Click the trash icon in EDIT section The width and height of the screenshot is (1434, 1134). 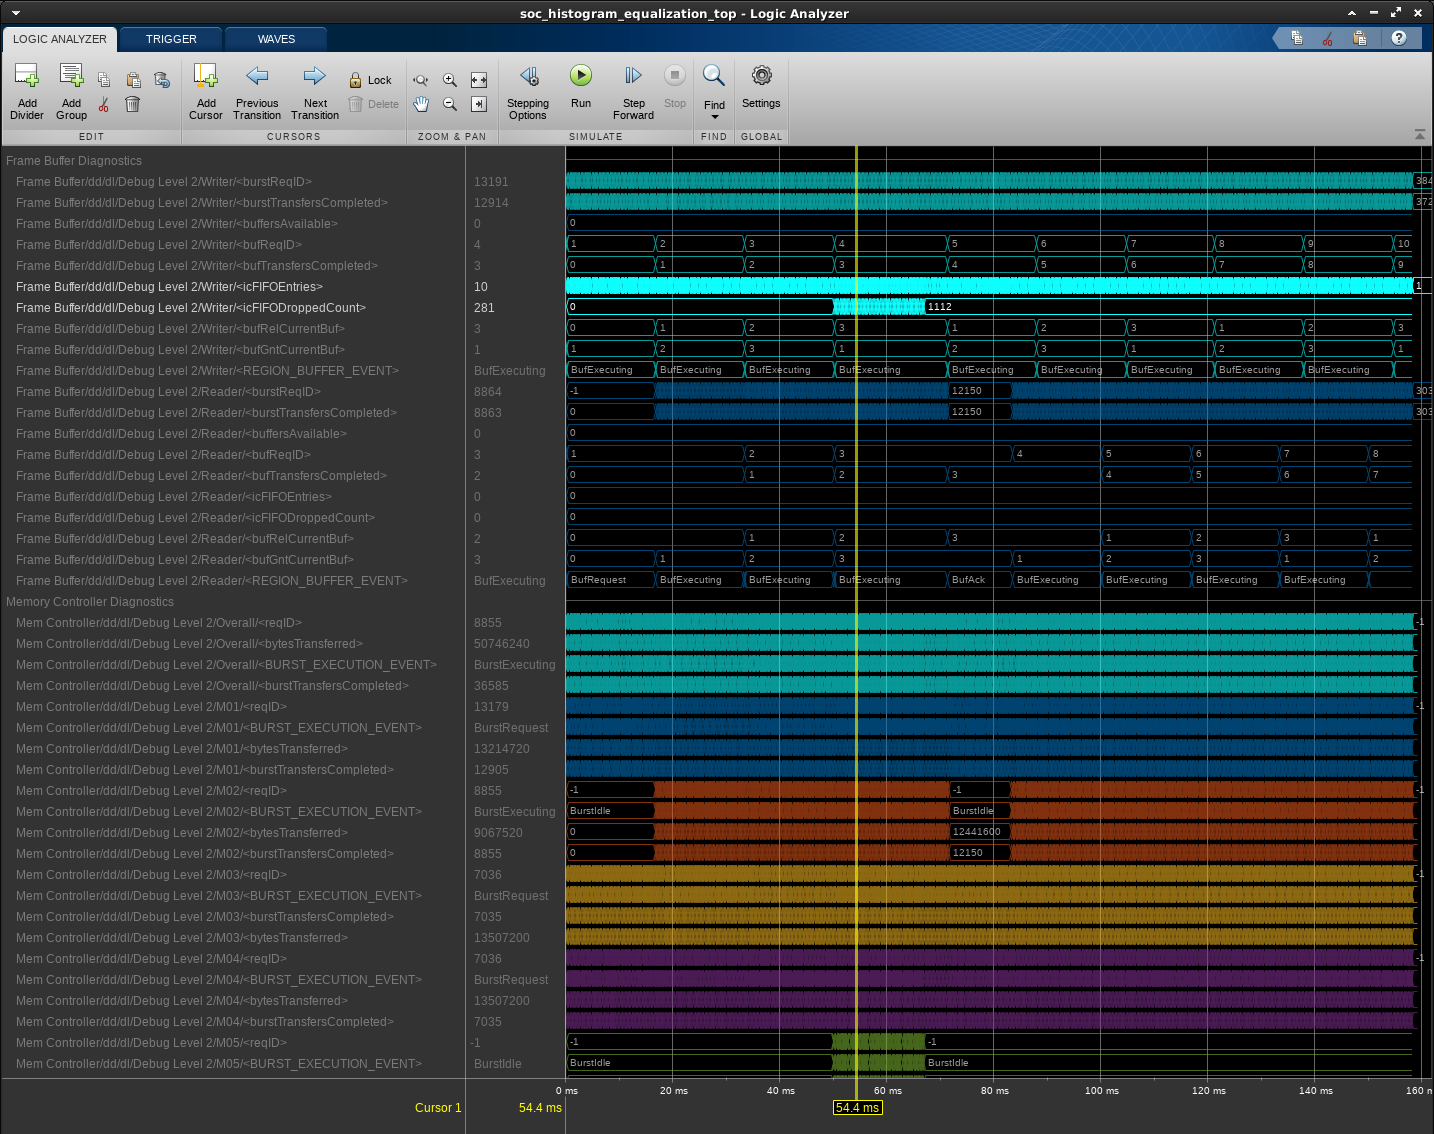click(132, 104)
